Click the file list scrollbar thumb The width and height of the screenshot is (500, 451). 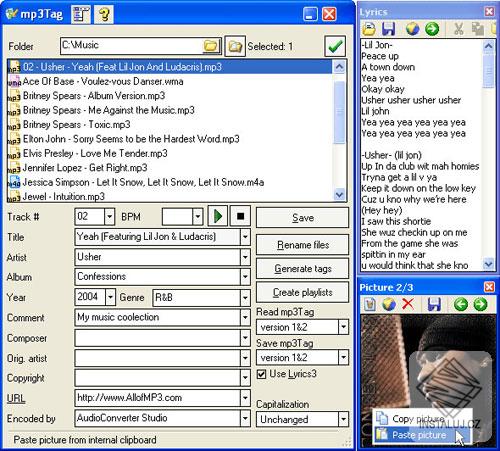pyautogui.click(x=339, y=112)
